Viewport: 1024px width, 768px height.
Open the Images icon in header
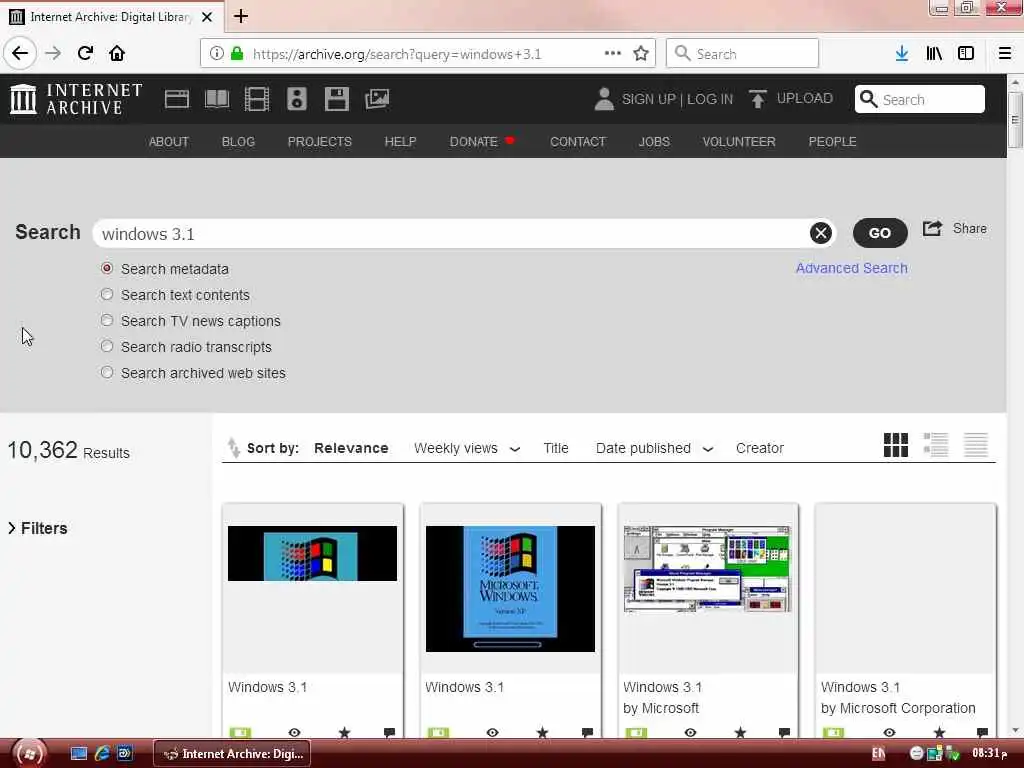pos(377,99)
